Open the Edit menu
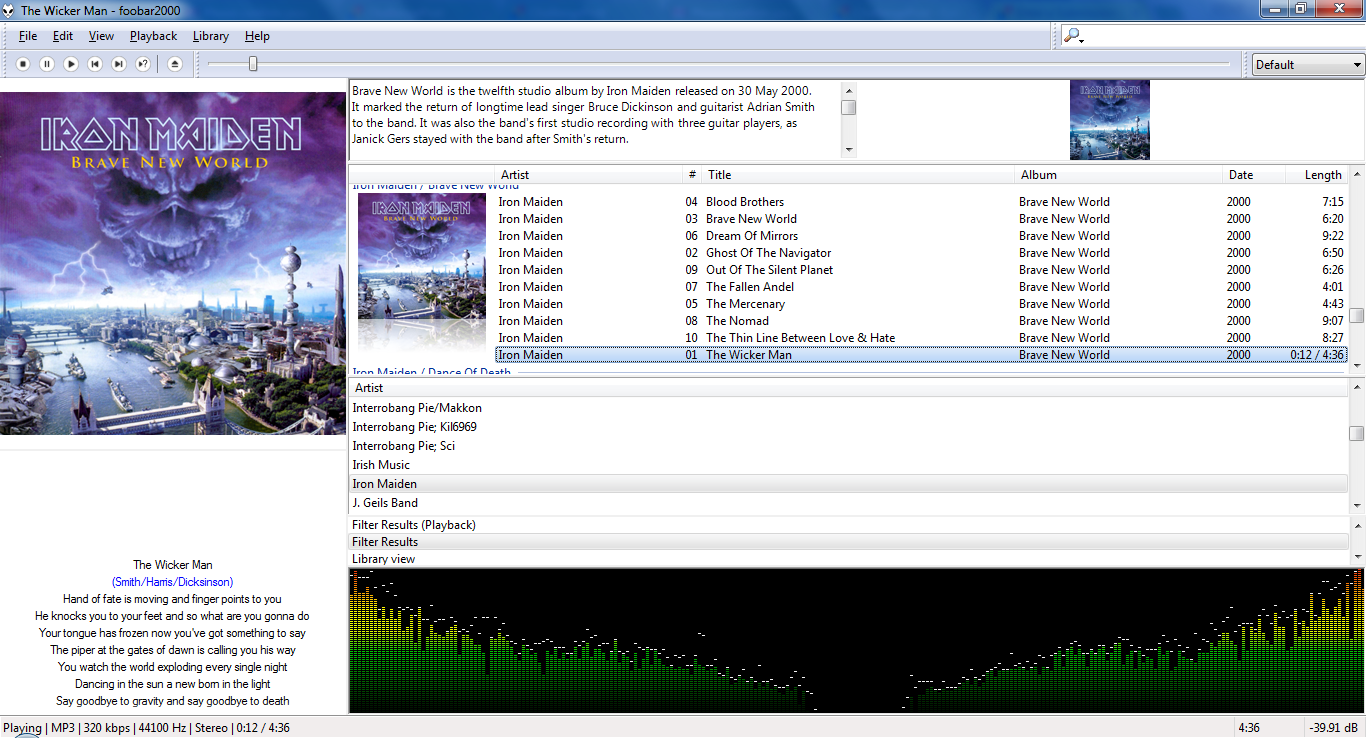1366x738 pixels. point(63,36)
